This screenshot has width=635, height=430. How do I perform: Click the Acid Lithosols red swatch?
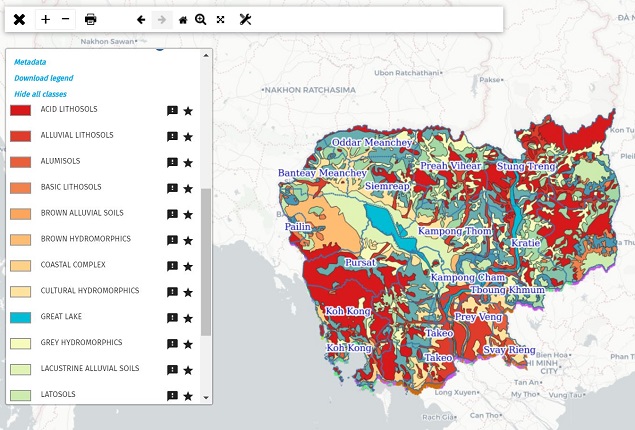point(21,110)
